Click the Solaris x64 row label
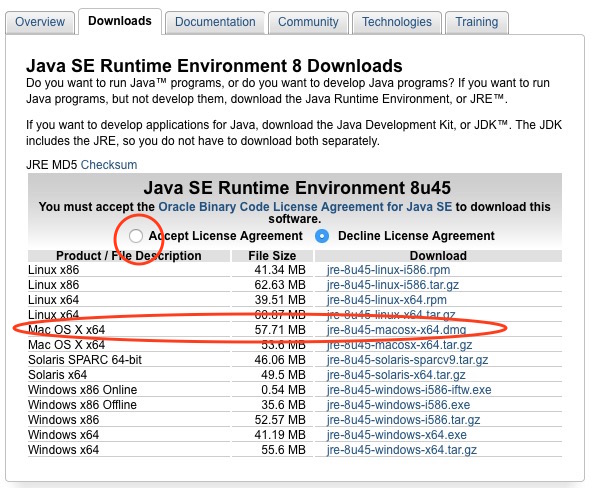The image size is (593, 488). (57, 375)
